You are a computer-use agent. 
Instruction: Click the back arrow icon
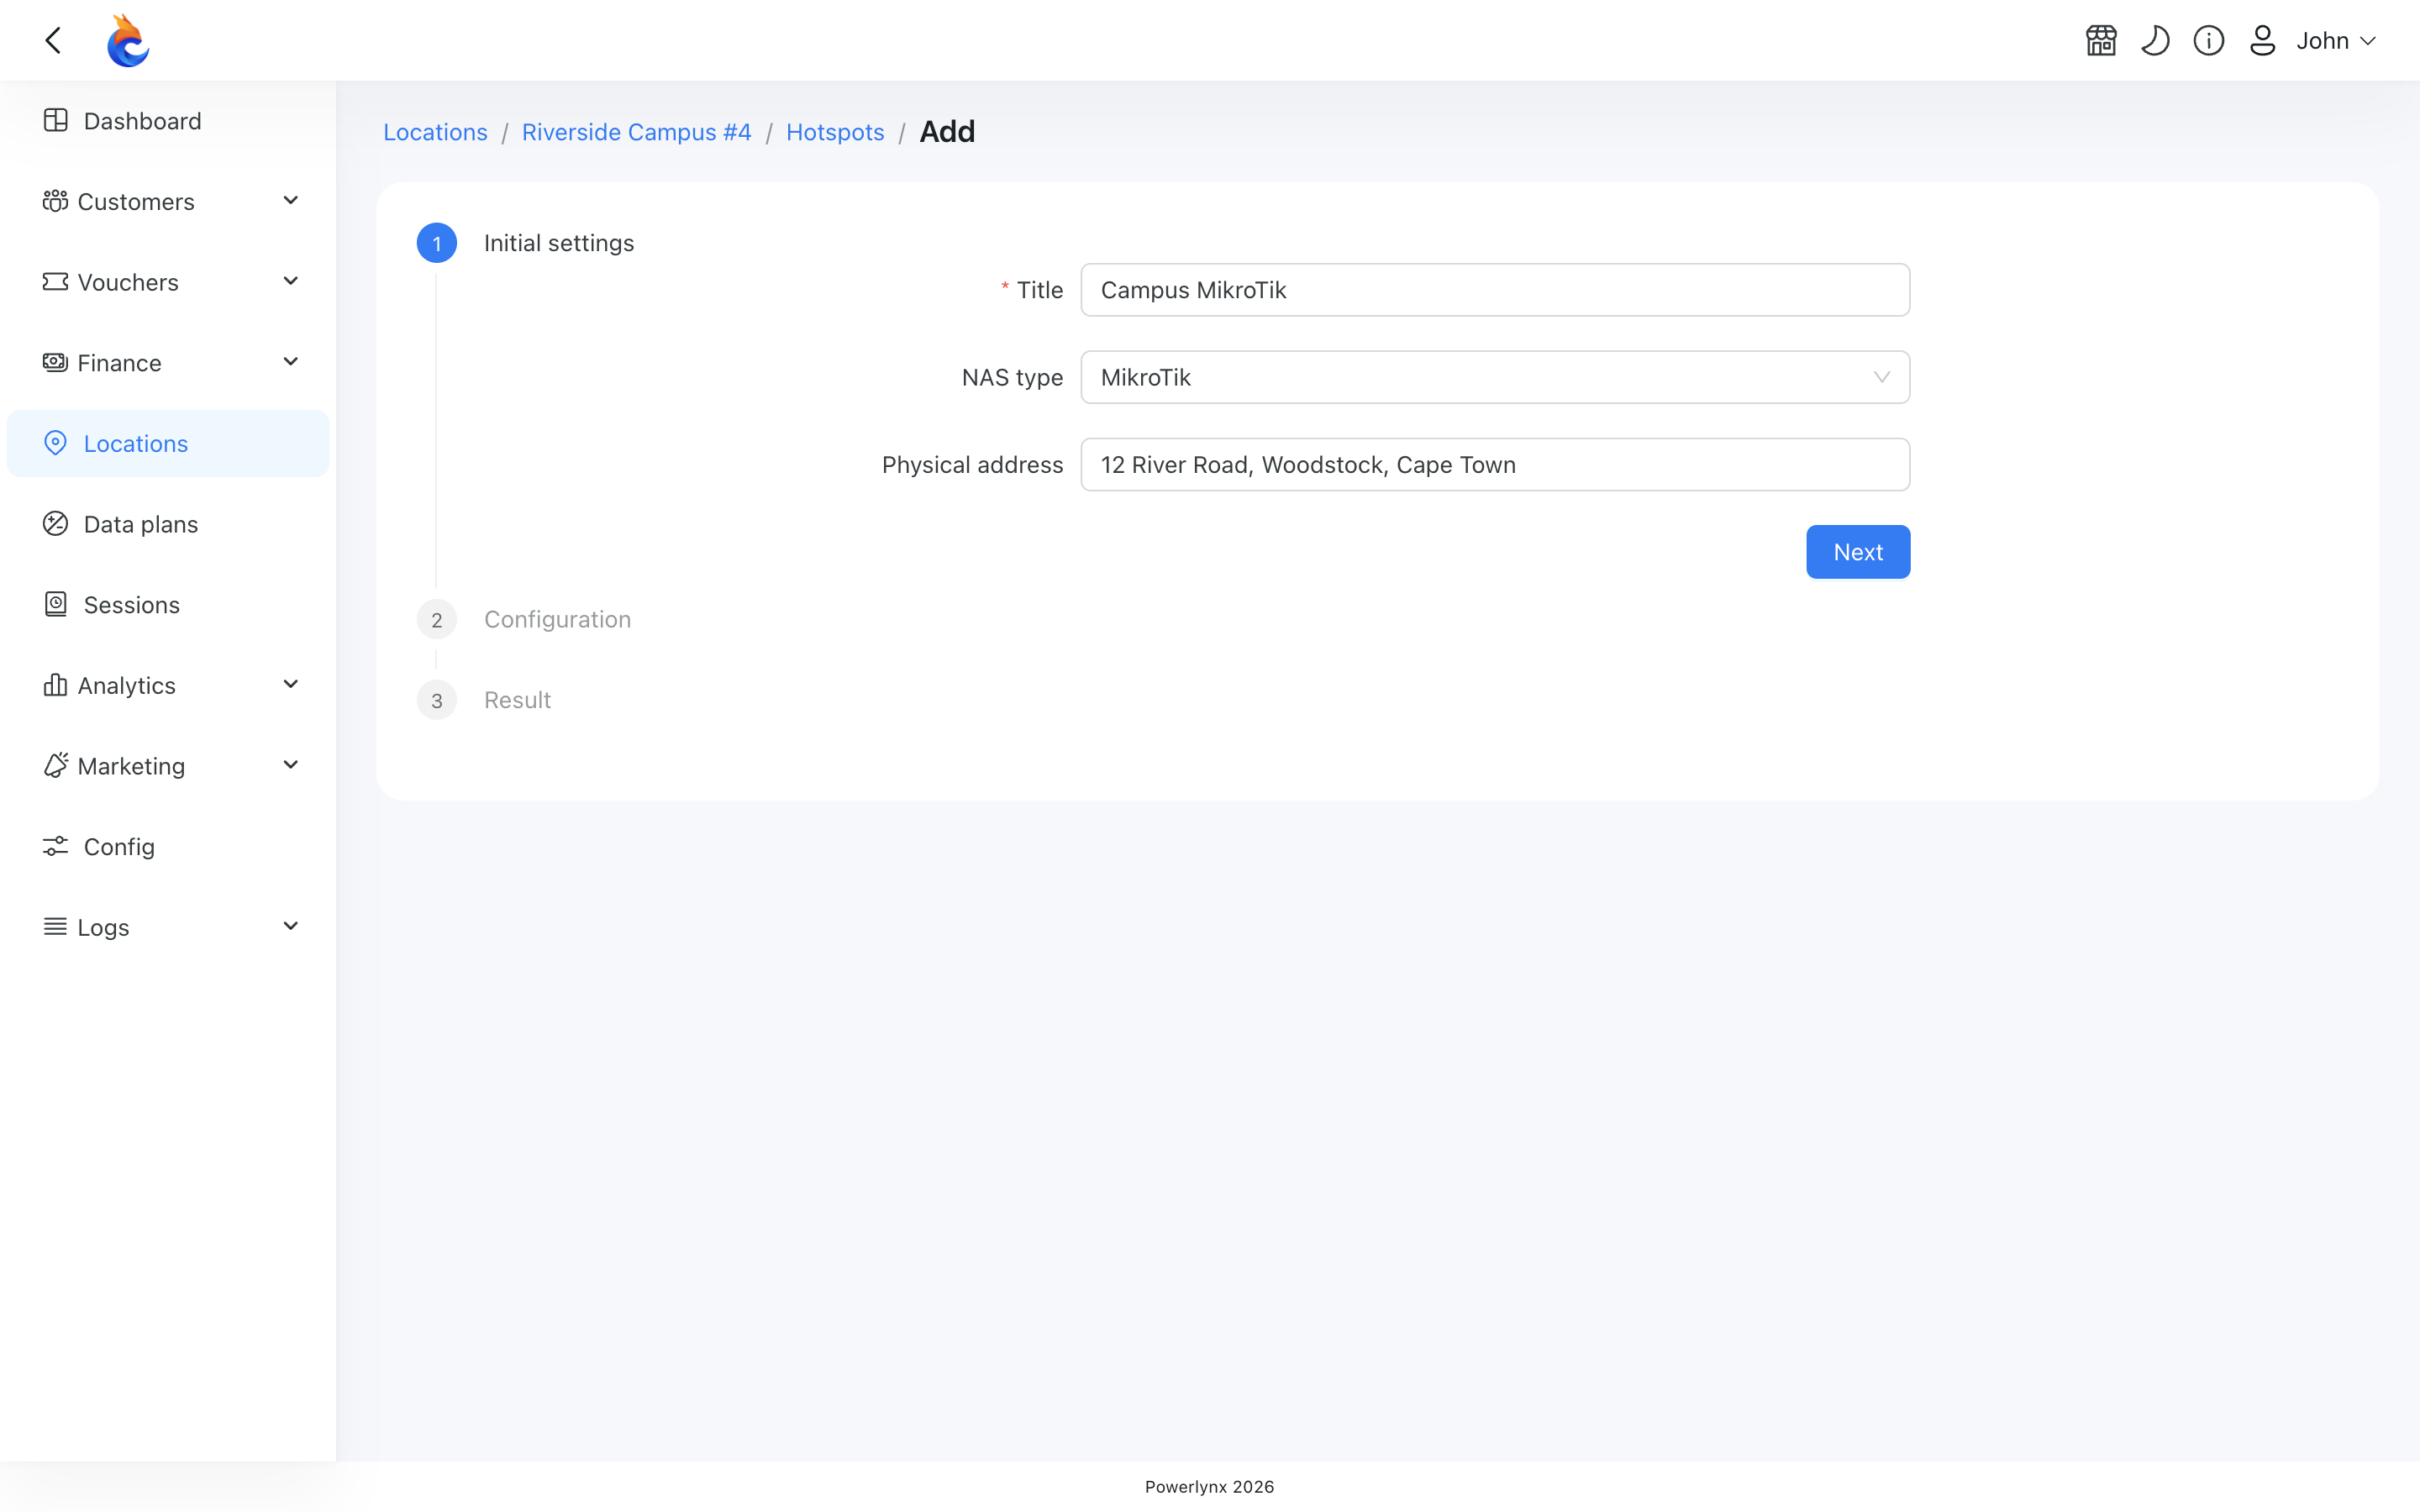tap(54, 40)
